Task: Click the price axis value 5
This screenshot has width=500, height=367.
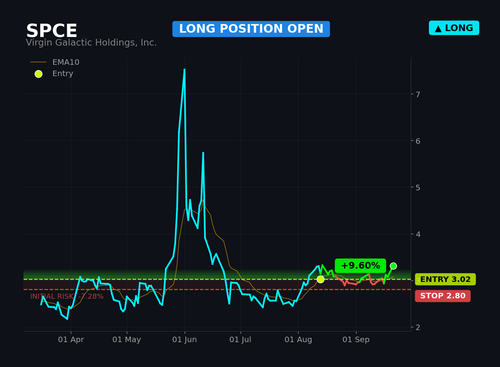Action: point(418,188)
